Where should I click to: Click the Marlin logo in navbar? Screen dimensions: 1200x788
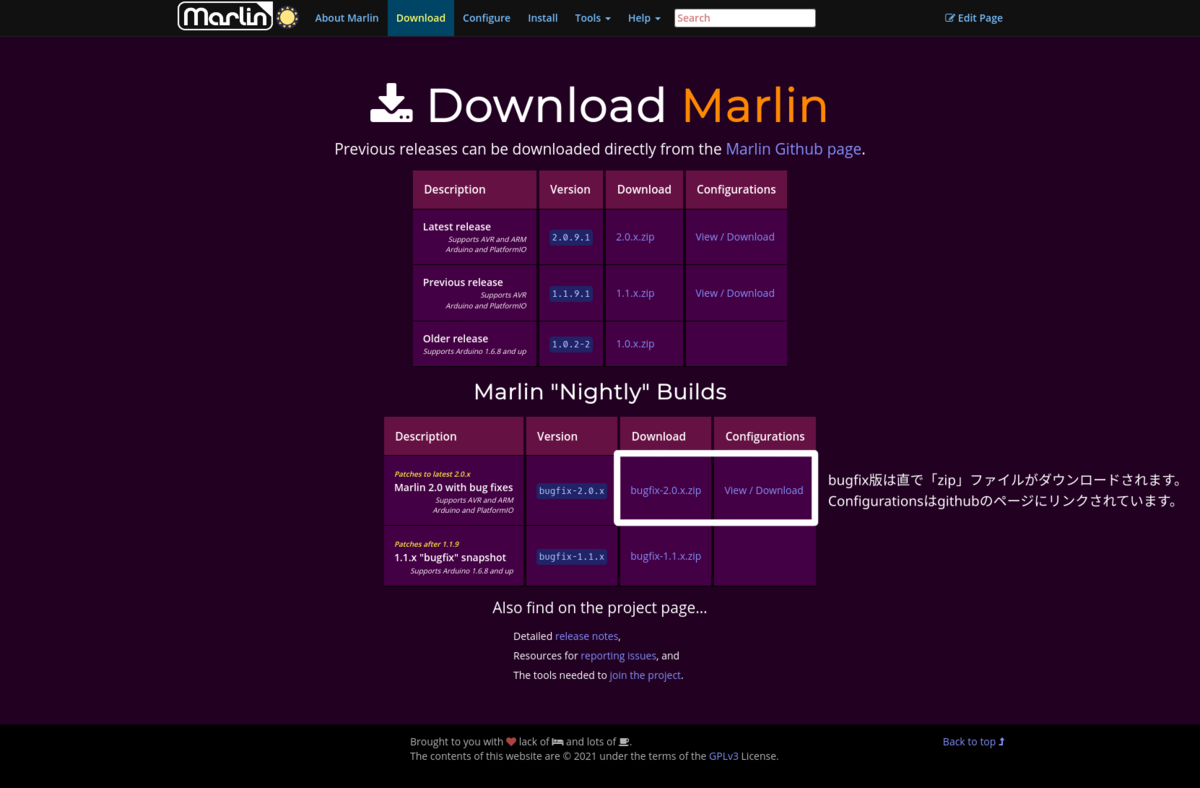(225, 17)
